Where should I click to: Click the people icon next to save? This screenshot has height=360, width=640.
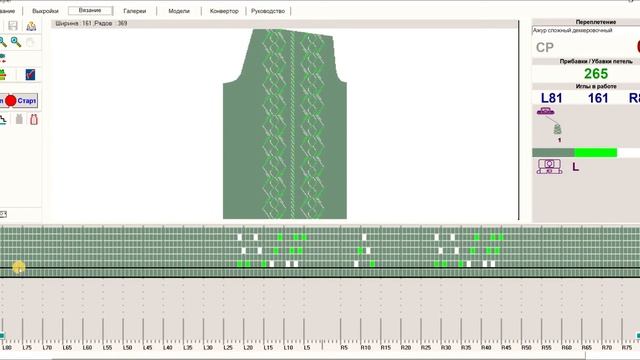tap(31, 26)
